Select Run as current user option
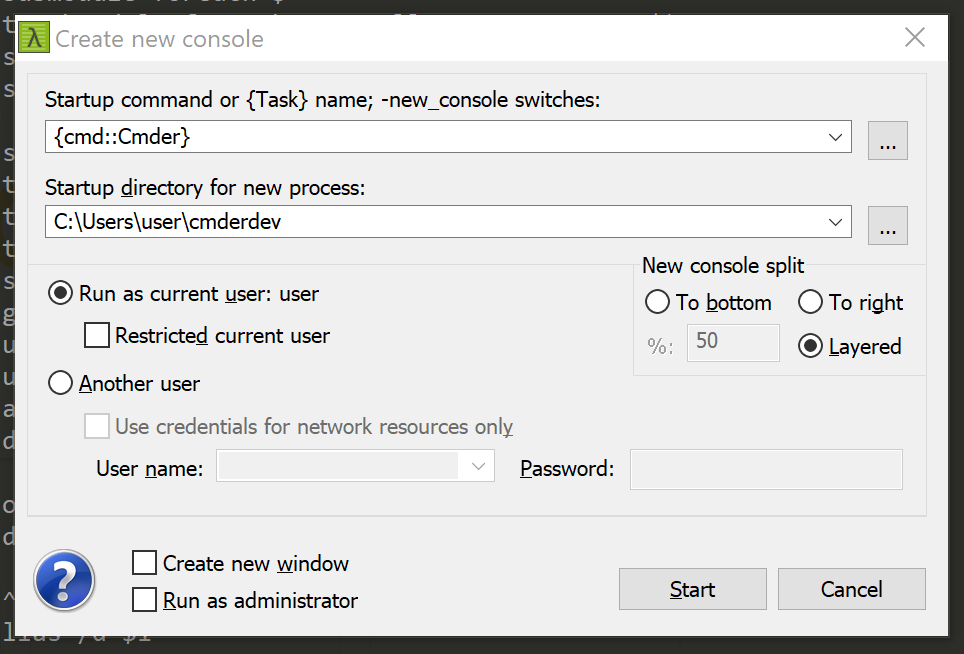This screenshot has height=654, width=964. (60, 294)
